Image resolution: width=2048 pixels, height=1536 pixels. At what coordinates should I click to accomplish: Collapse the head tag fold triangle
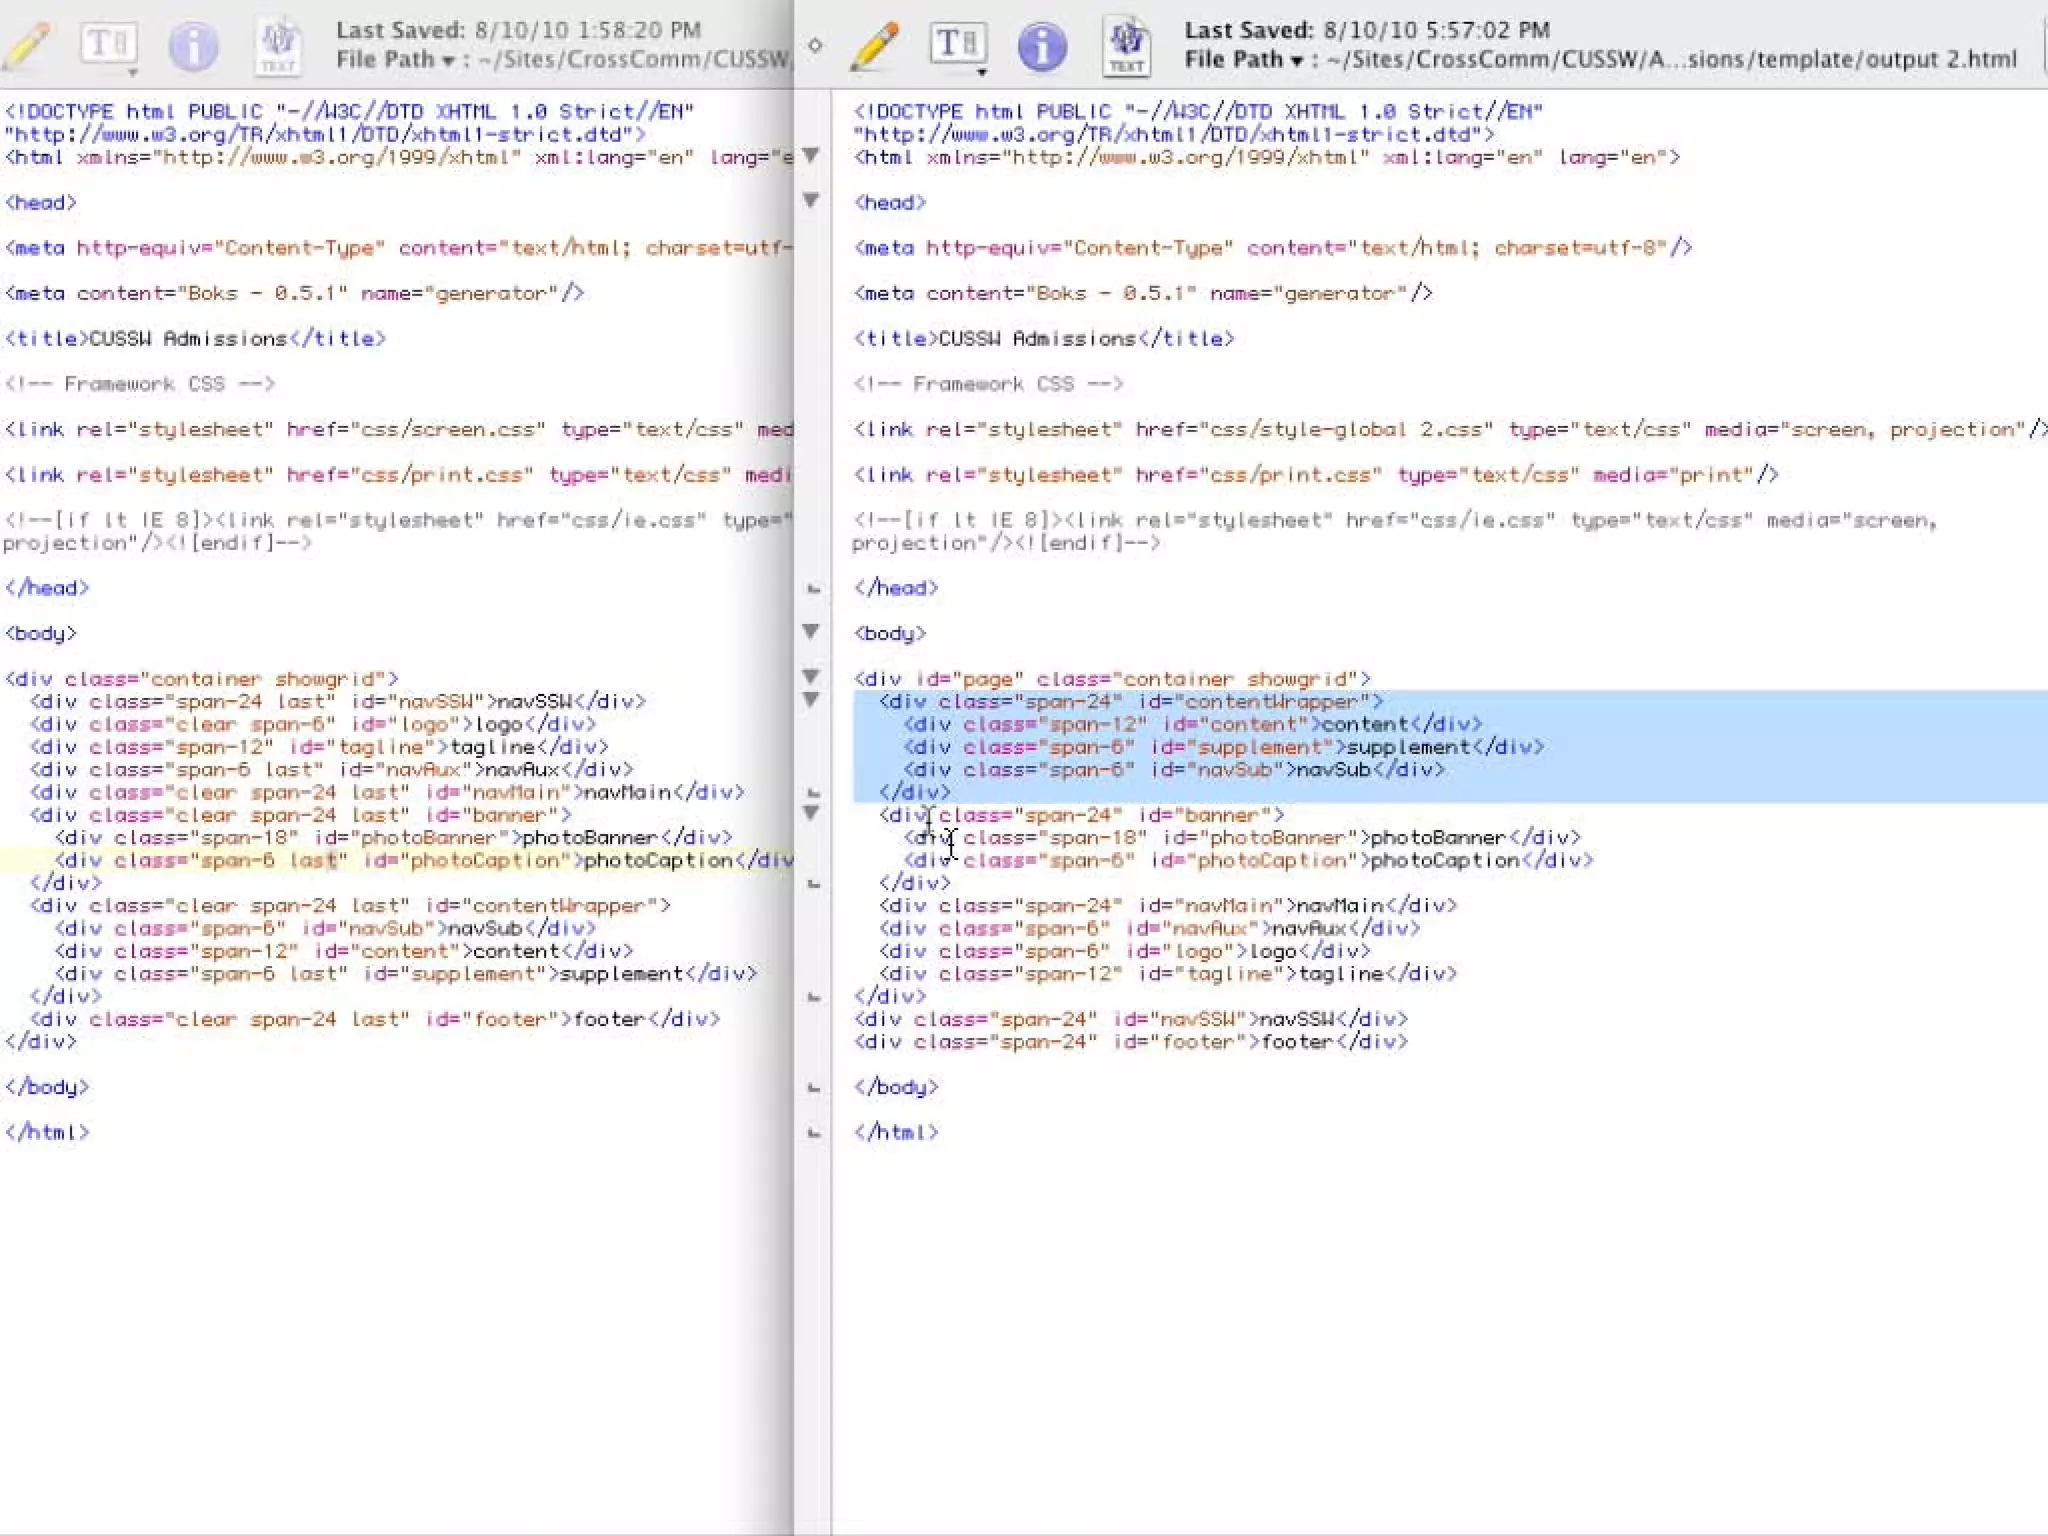pyautogui.click(x=811, y=200)
